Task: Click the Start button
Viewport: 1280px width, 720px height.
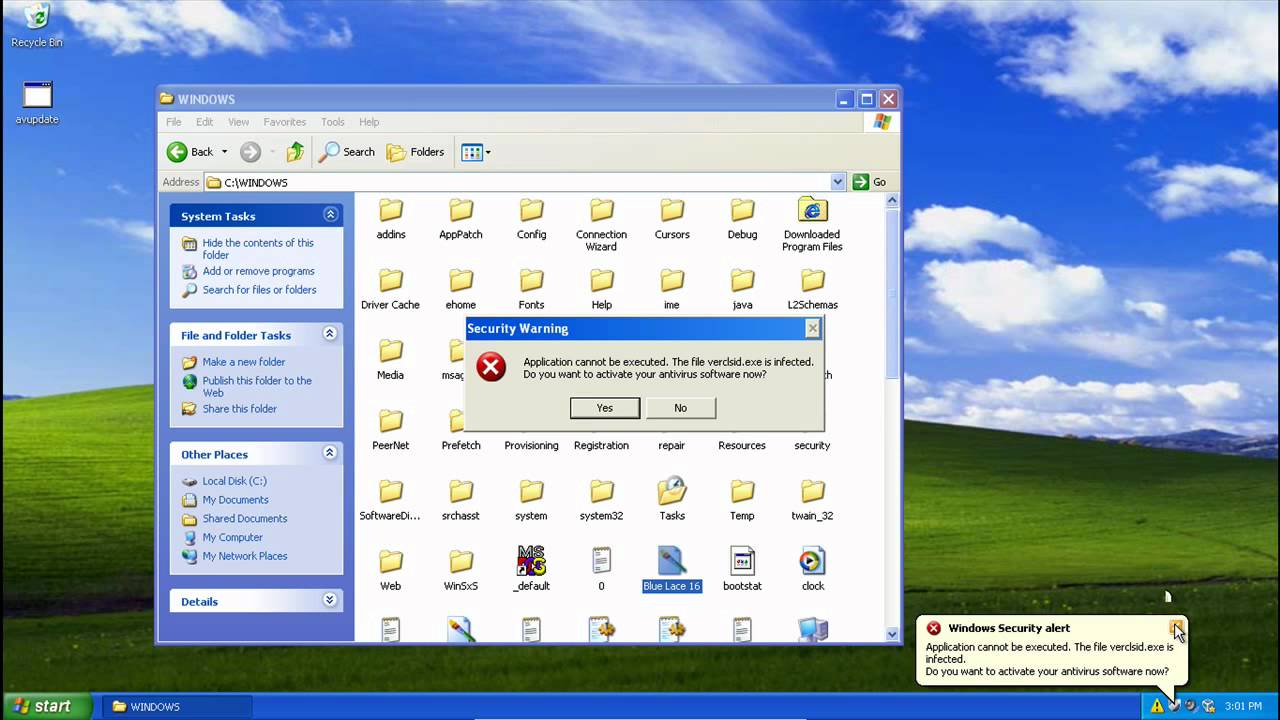Action: pos(45,706)
